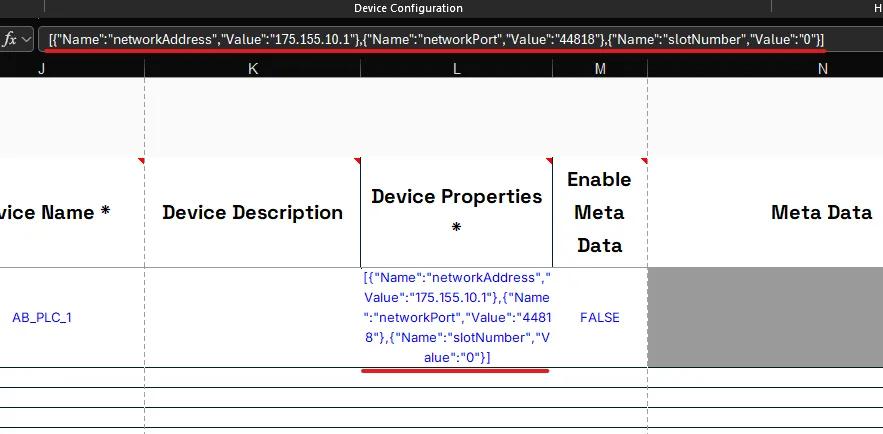Select column N header

point(765,69)
